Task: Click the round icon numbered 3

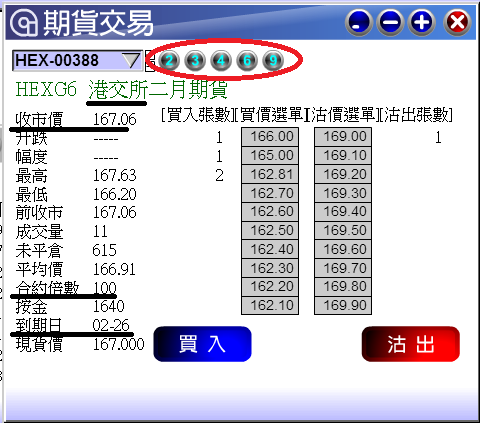Action: pyautogui.click(x=195, y=61)
